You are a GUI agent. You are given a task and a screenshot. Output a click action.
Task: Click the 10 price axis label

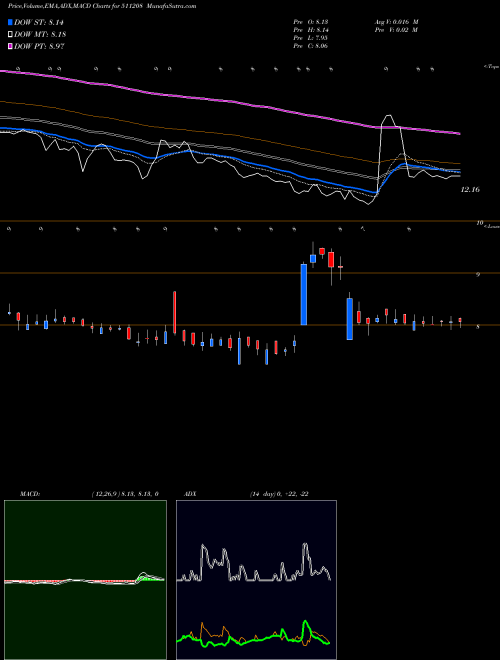click(479, 223)
